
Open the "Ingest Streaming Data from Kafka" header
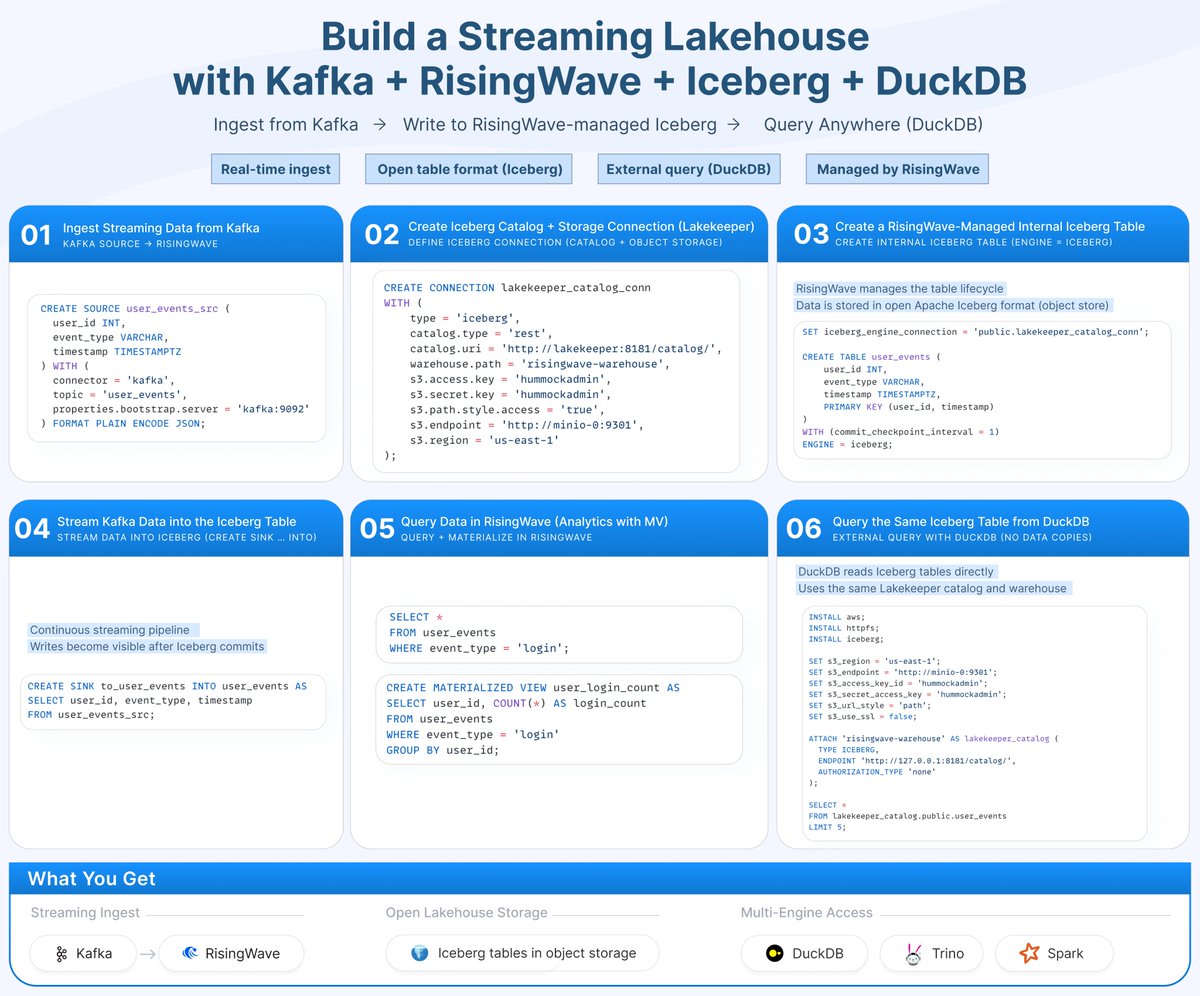[161, 228]
